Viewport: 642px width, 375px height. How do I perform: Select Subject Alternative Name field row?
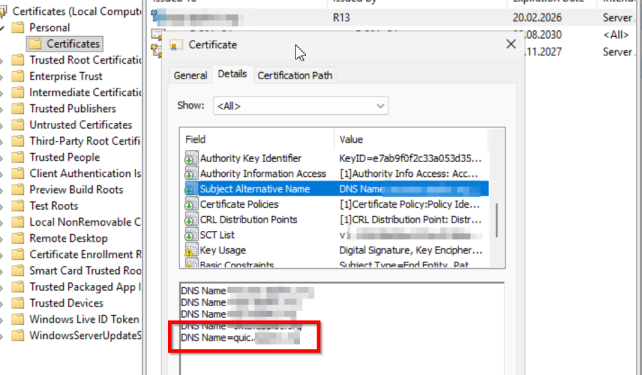tap(336, 189)
